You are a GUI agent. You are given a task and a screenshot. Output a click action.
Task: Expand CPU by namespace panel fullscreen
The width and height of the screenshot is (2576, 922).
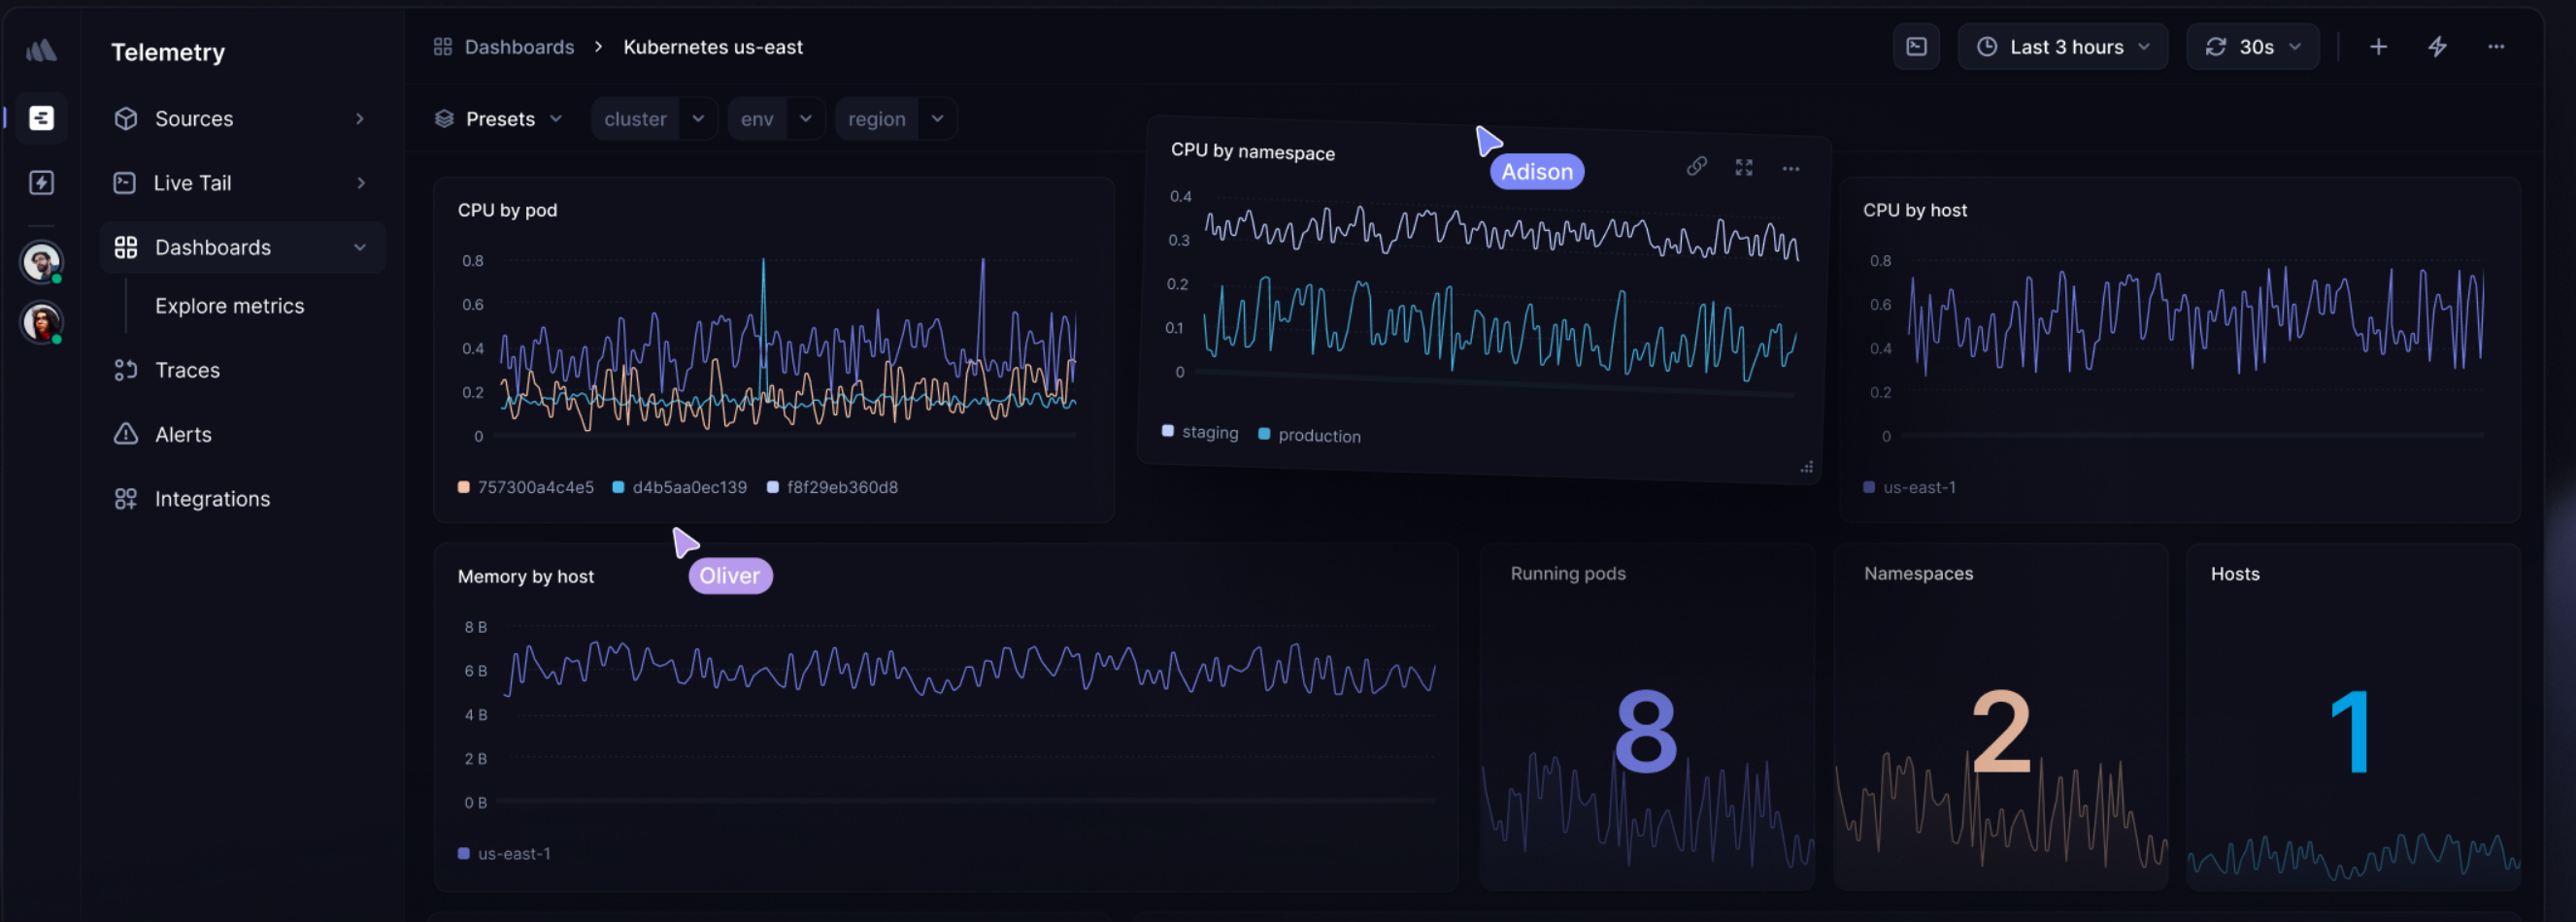coord(1744,168)
